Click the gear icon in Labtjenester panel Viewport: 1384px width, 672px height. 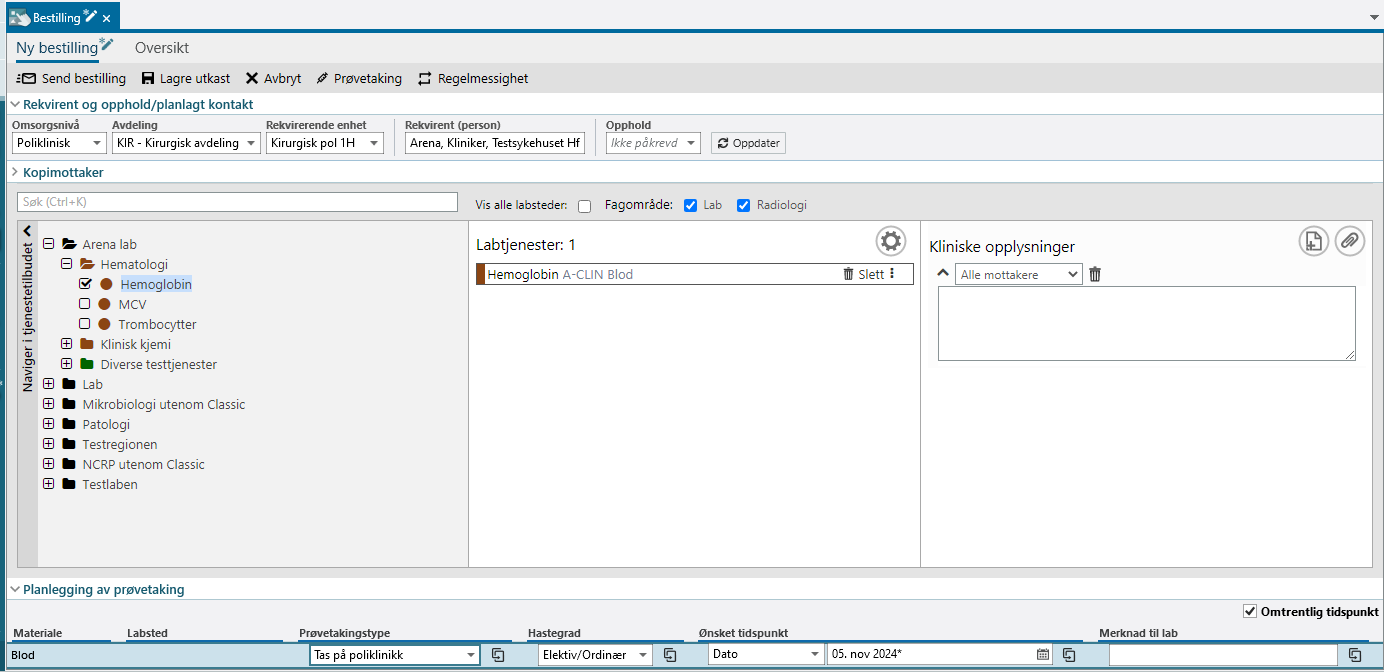click(x=890, y=241)
